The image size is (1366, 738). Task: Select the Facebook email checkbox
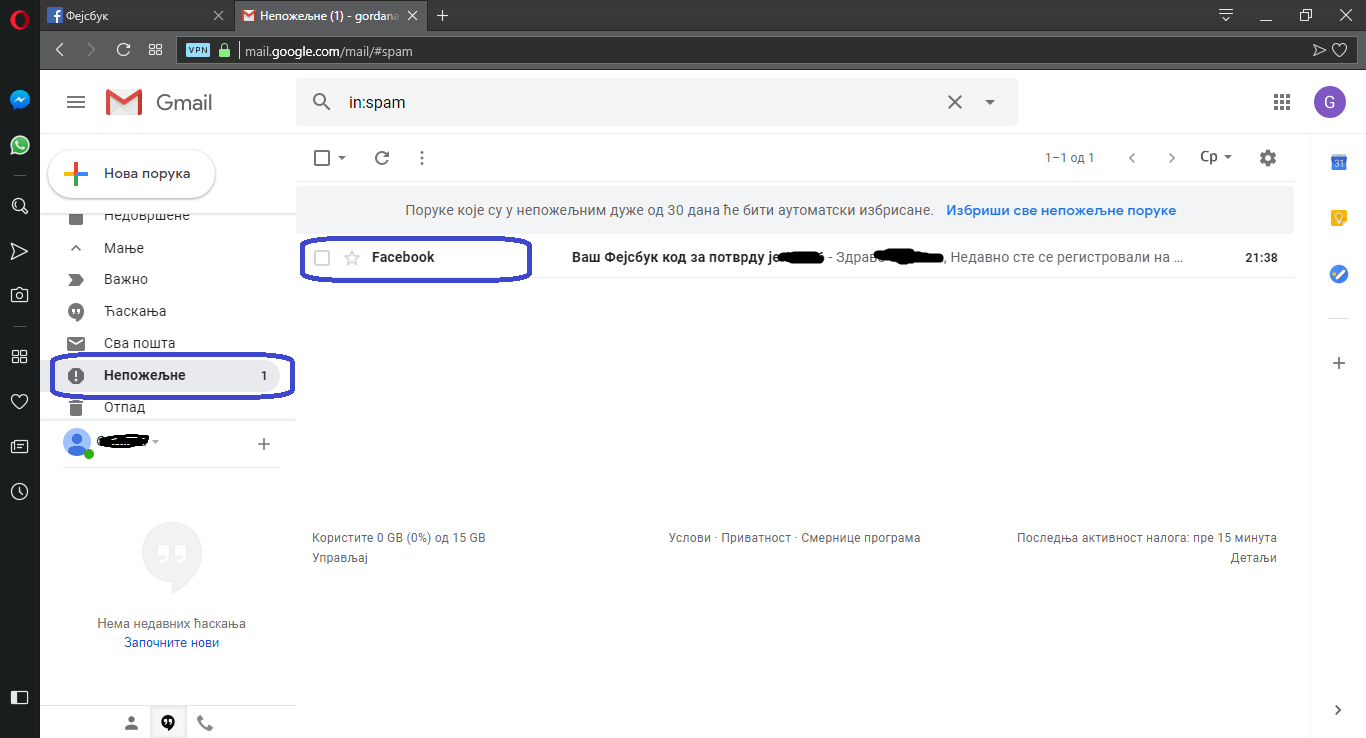pos(321,257)
